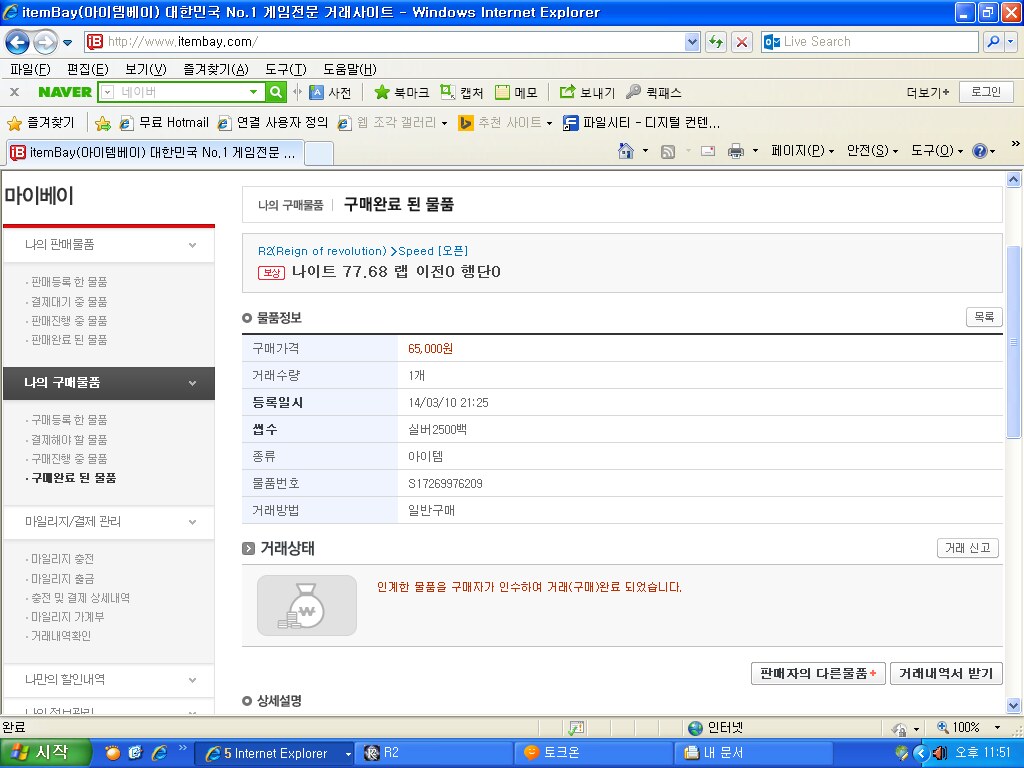1024x768 pixels.
Task: Expand the 나의 판매물품 sidebar section
Action: 192,245
